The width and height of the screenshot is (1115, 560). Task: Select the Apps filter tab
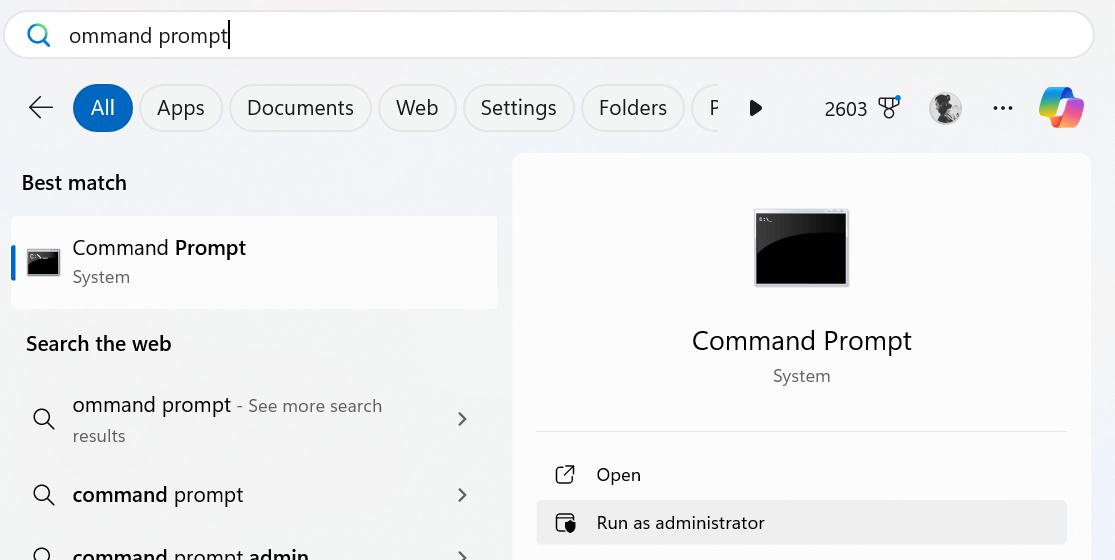(x=181, y=108)
